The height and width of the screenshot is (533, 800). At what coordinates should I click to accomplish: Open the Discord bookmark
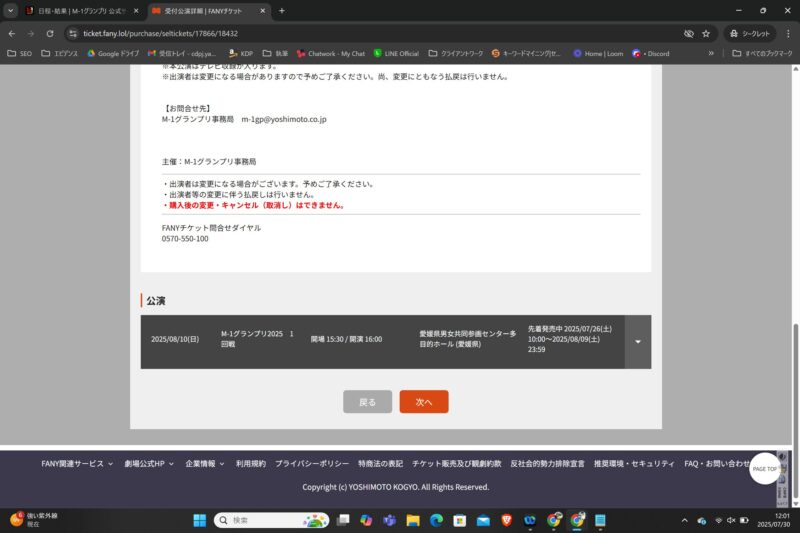651,54
